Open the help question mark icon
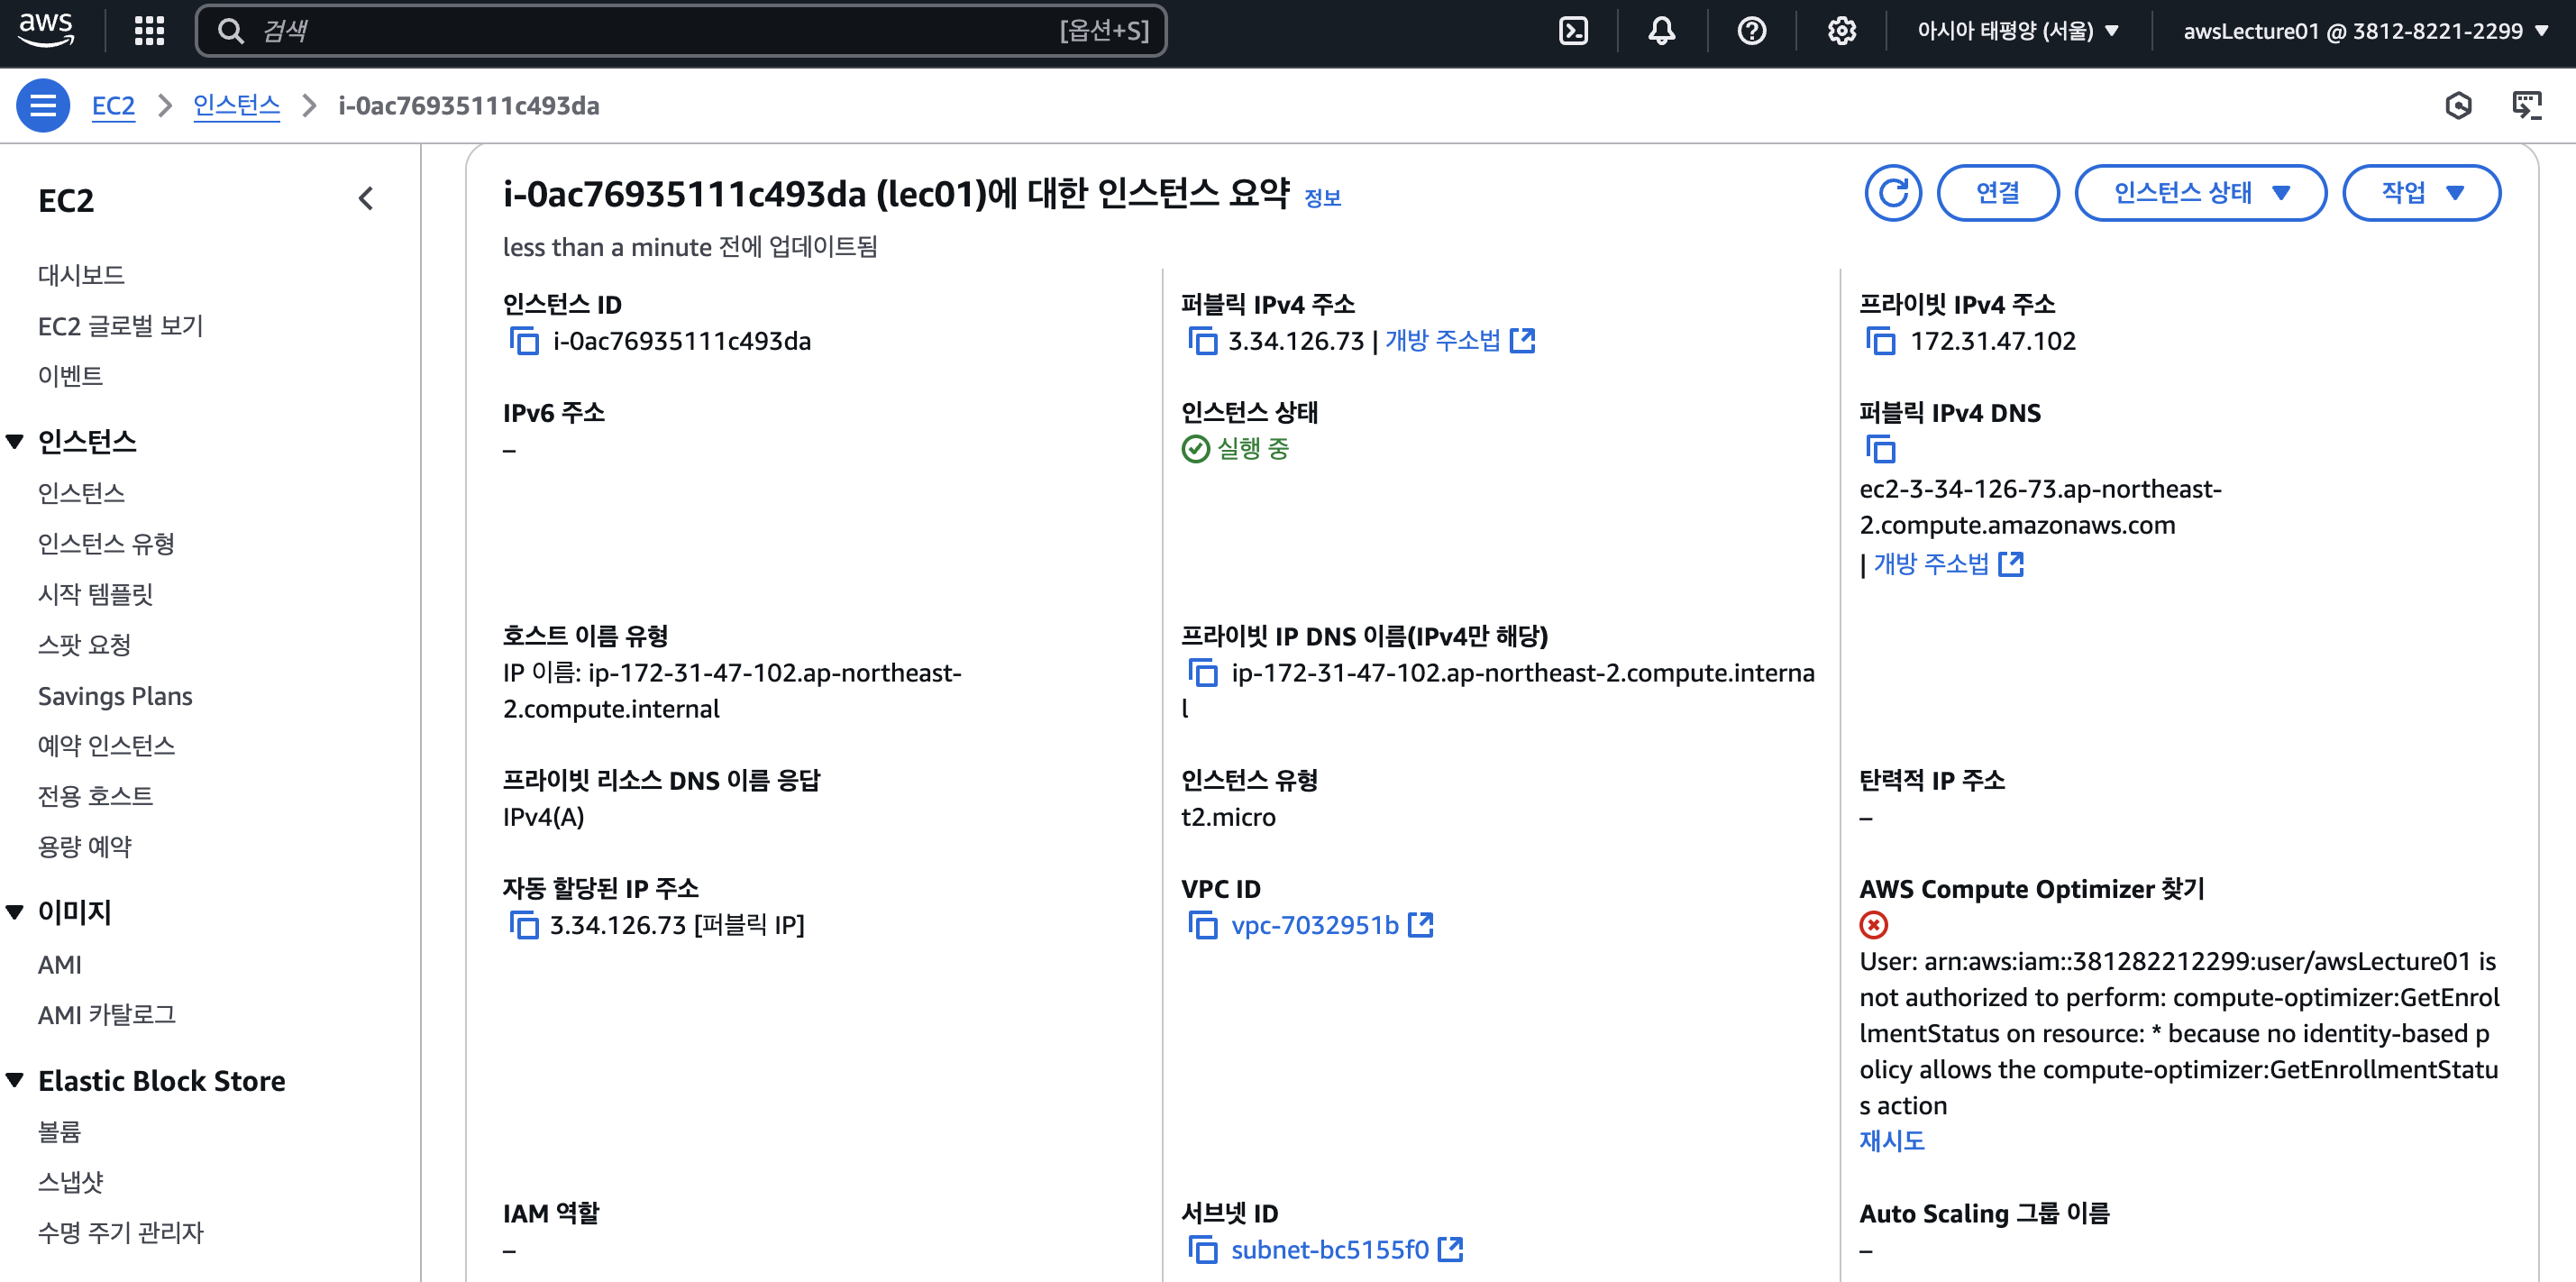2576x1282 pixels. pyautogui.click(x=1752, y=31)
